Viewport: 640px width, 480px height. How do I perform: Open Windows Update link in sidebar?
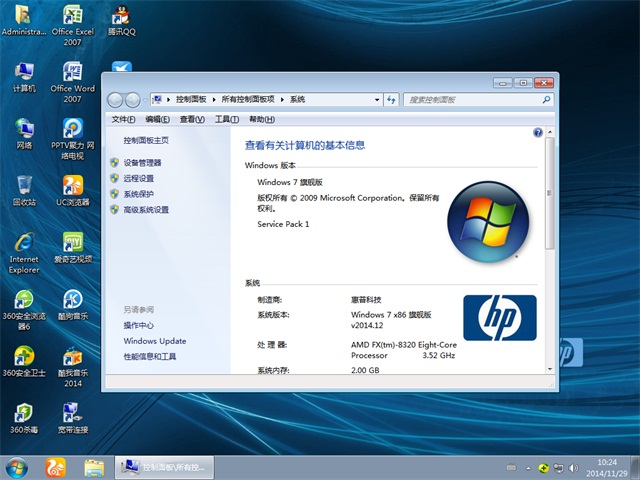(155, 341)
